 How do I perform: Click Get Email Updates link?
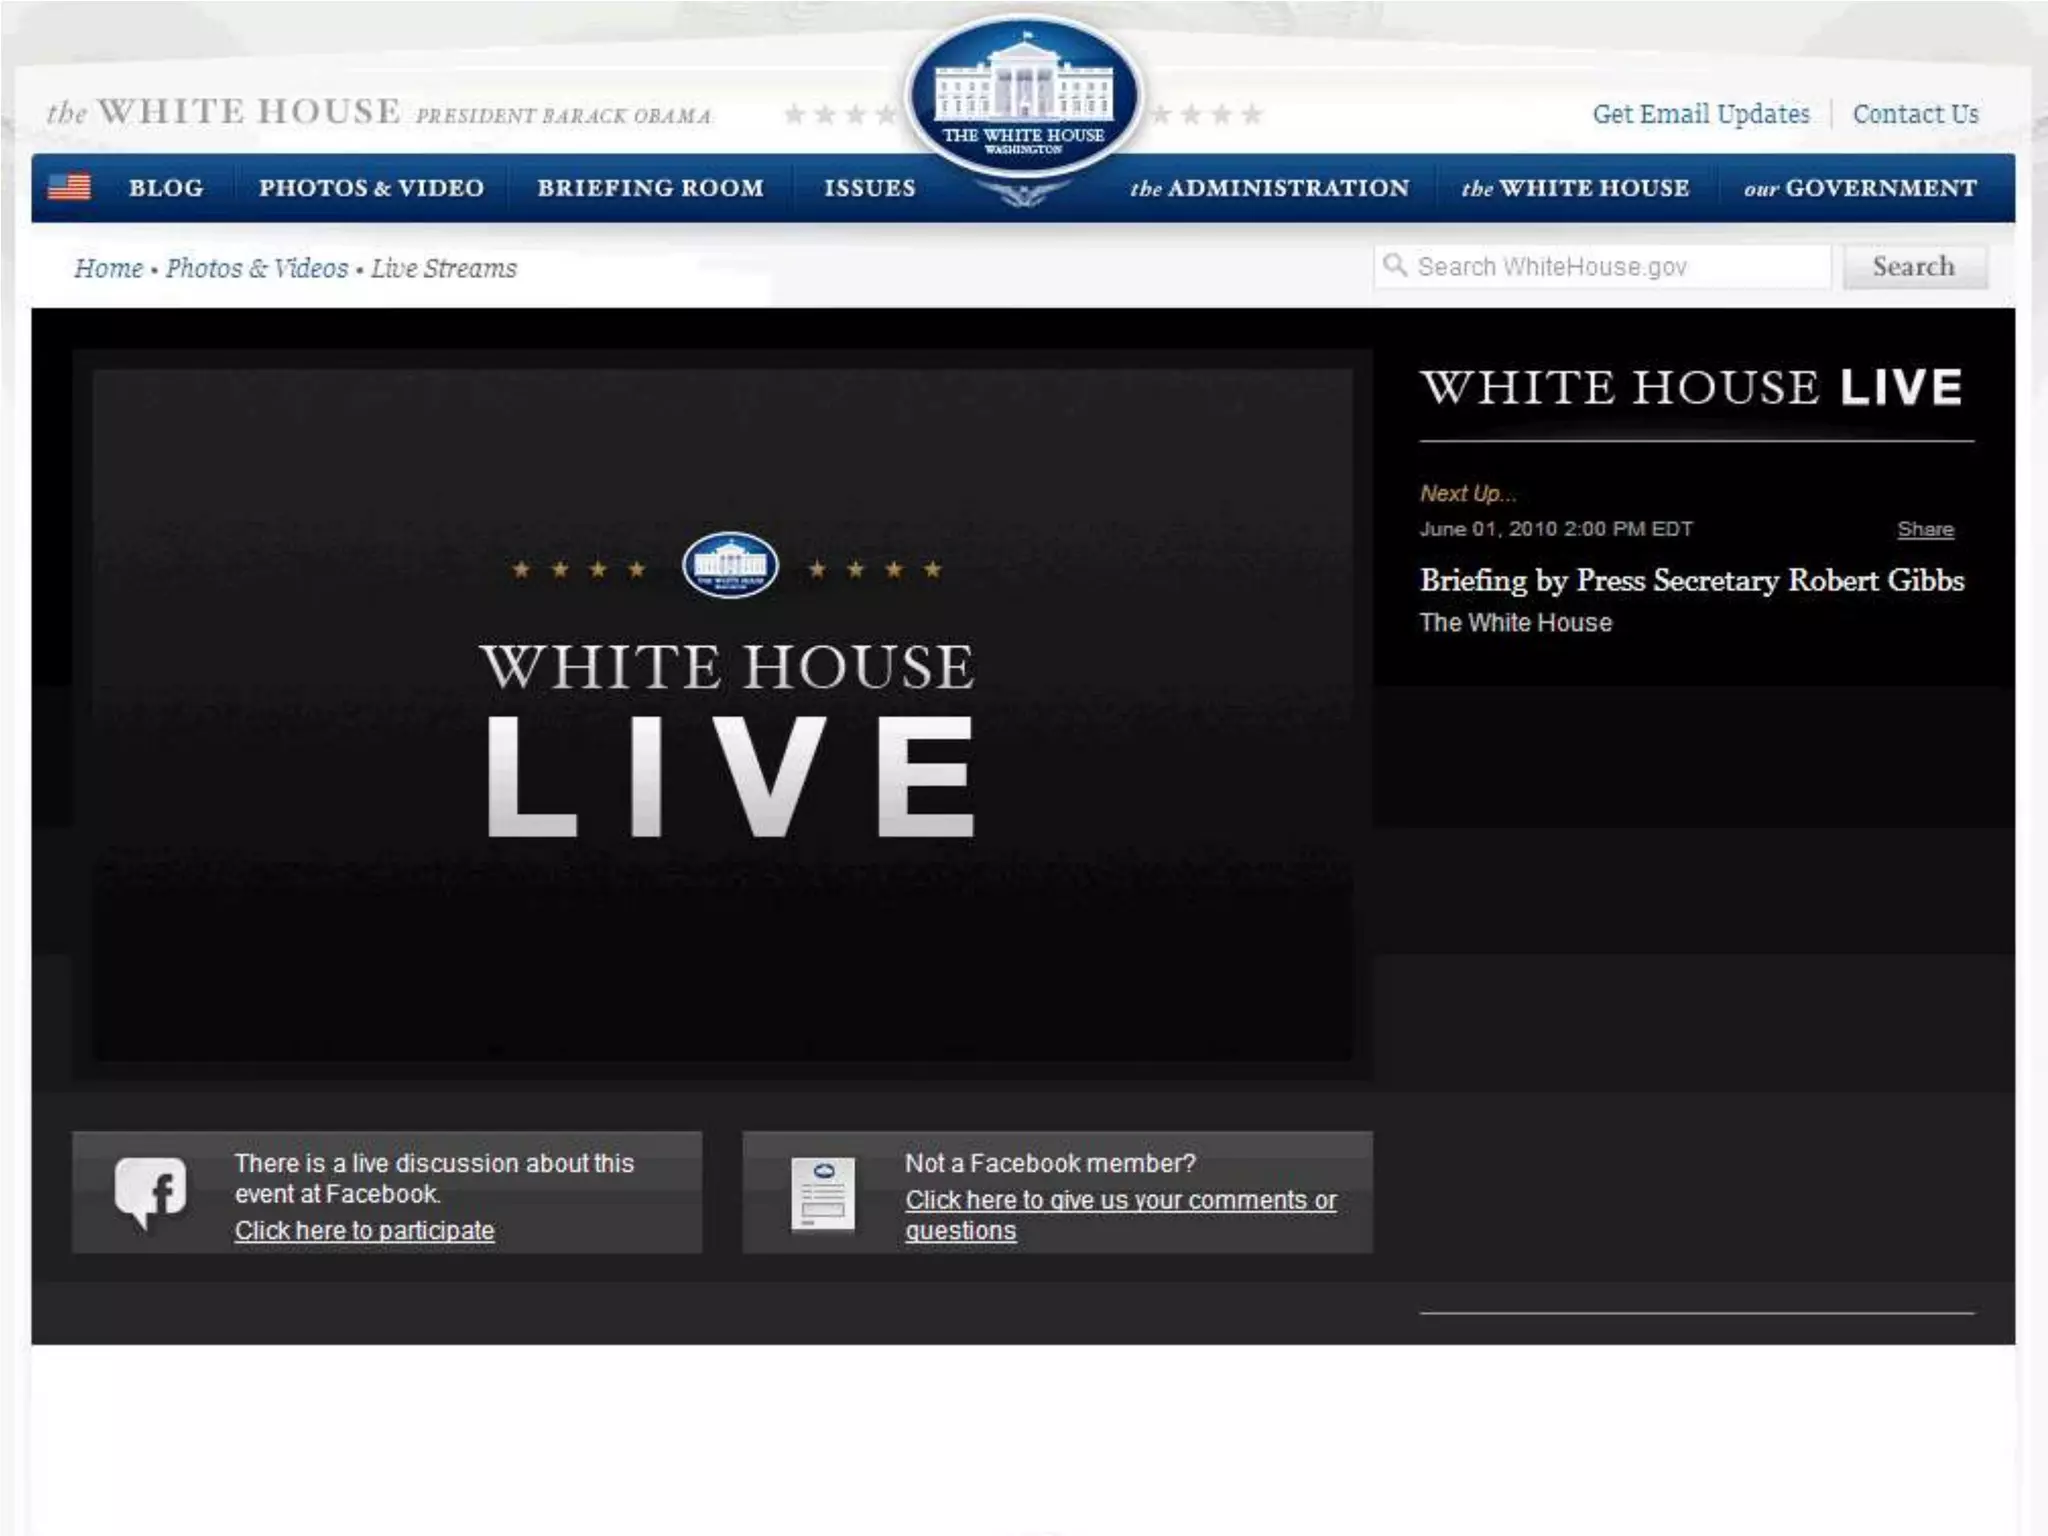(x=1701, y=114)
